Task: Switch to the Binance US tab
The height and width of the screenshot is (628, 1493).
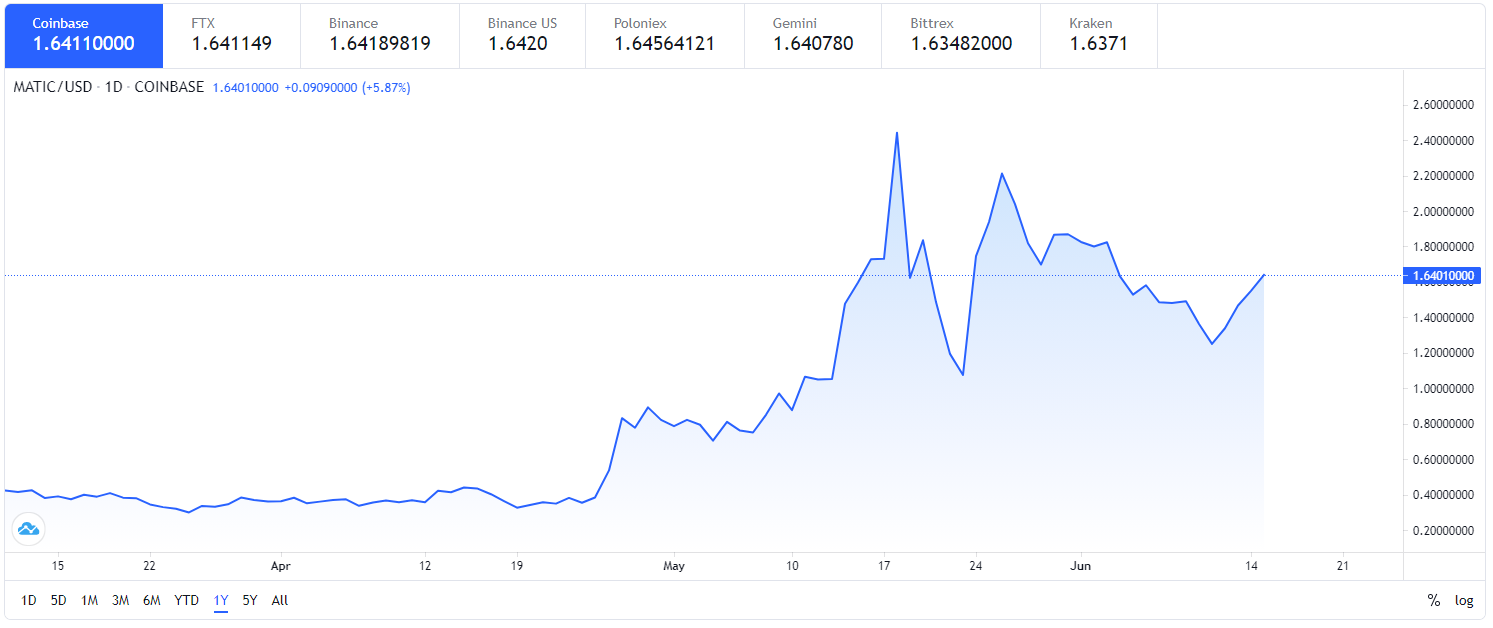Action: (523, 35)
